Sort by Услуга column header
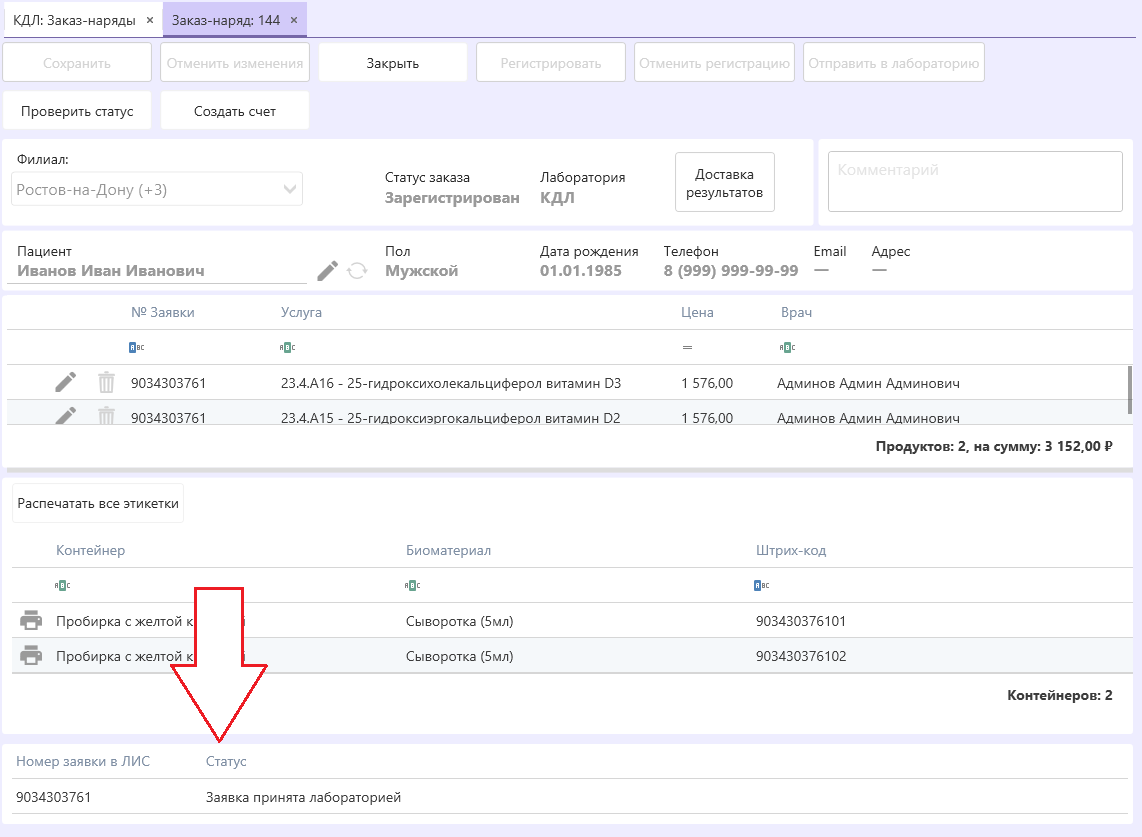The width and height of the screenshot is (1142, 837). click(x=301, y=312)
